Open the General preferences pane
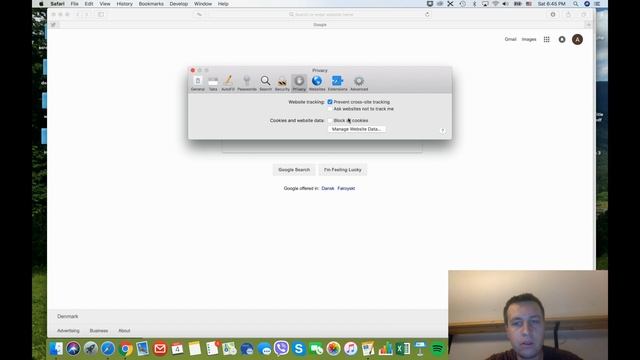640x360 pixels. pos(198,83)
